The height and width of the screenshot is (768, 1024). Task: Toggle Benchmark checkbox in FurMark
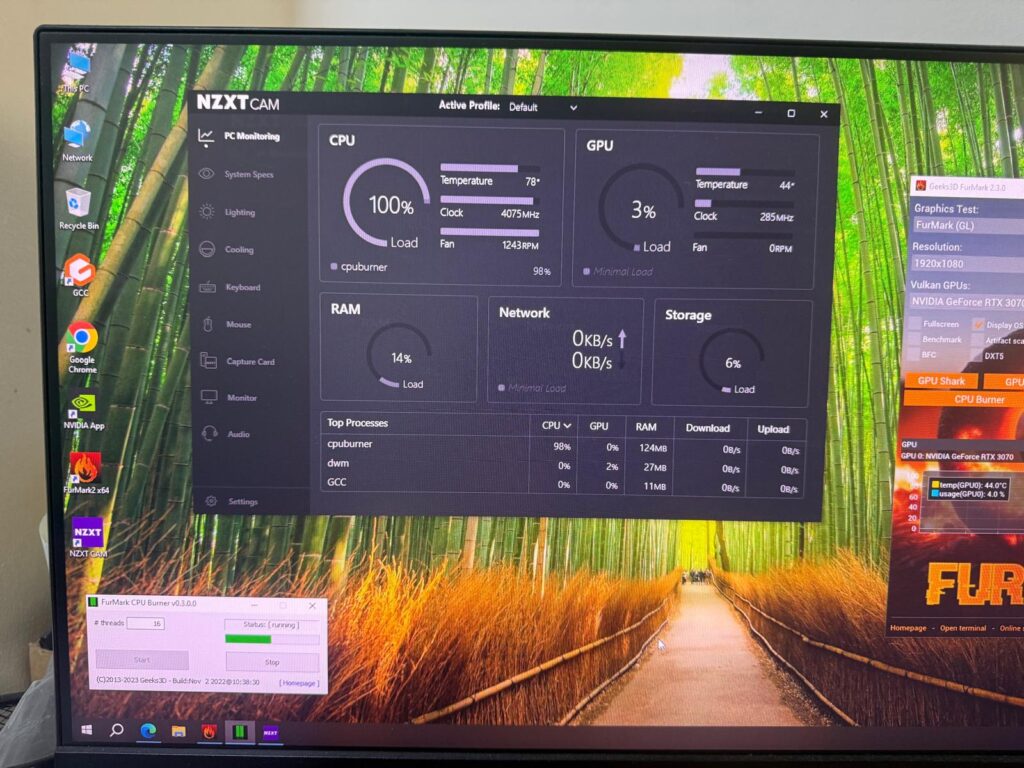[916, 339]
